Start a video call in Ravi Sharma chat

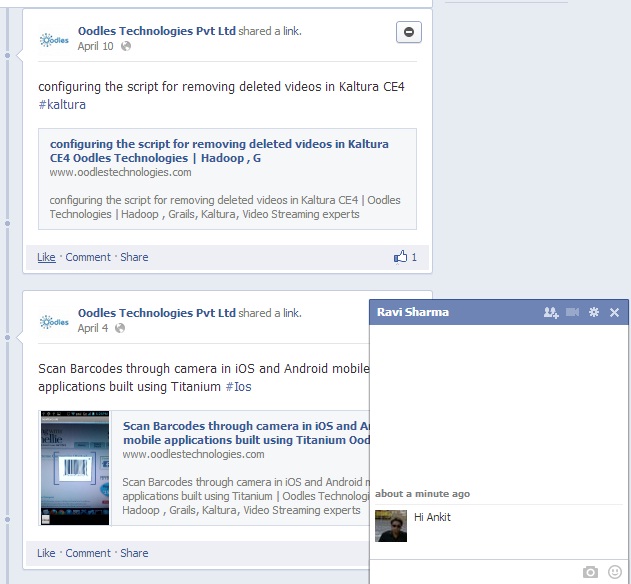[x=572, y=312]
